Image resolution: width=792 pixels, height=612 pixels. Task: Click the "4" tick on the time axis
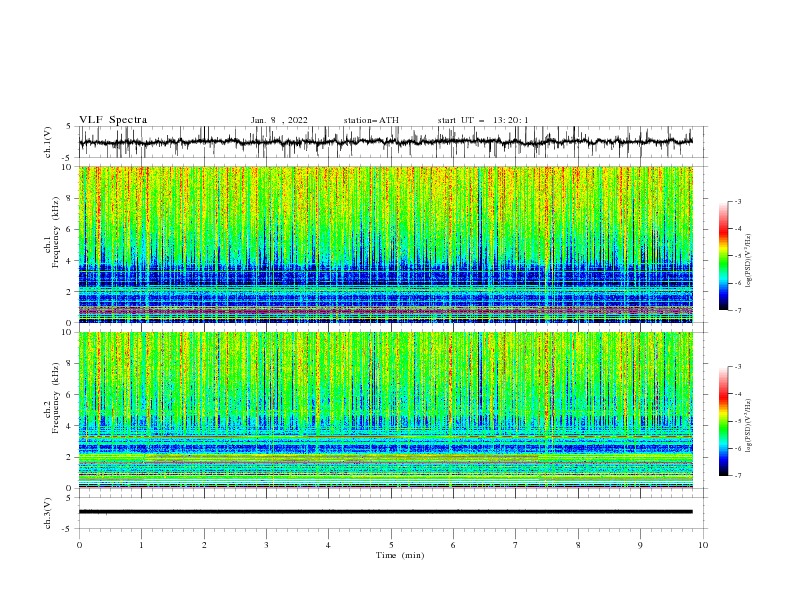[x=328, y=545]
